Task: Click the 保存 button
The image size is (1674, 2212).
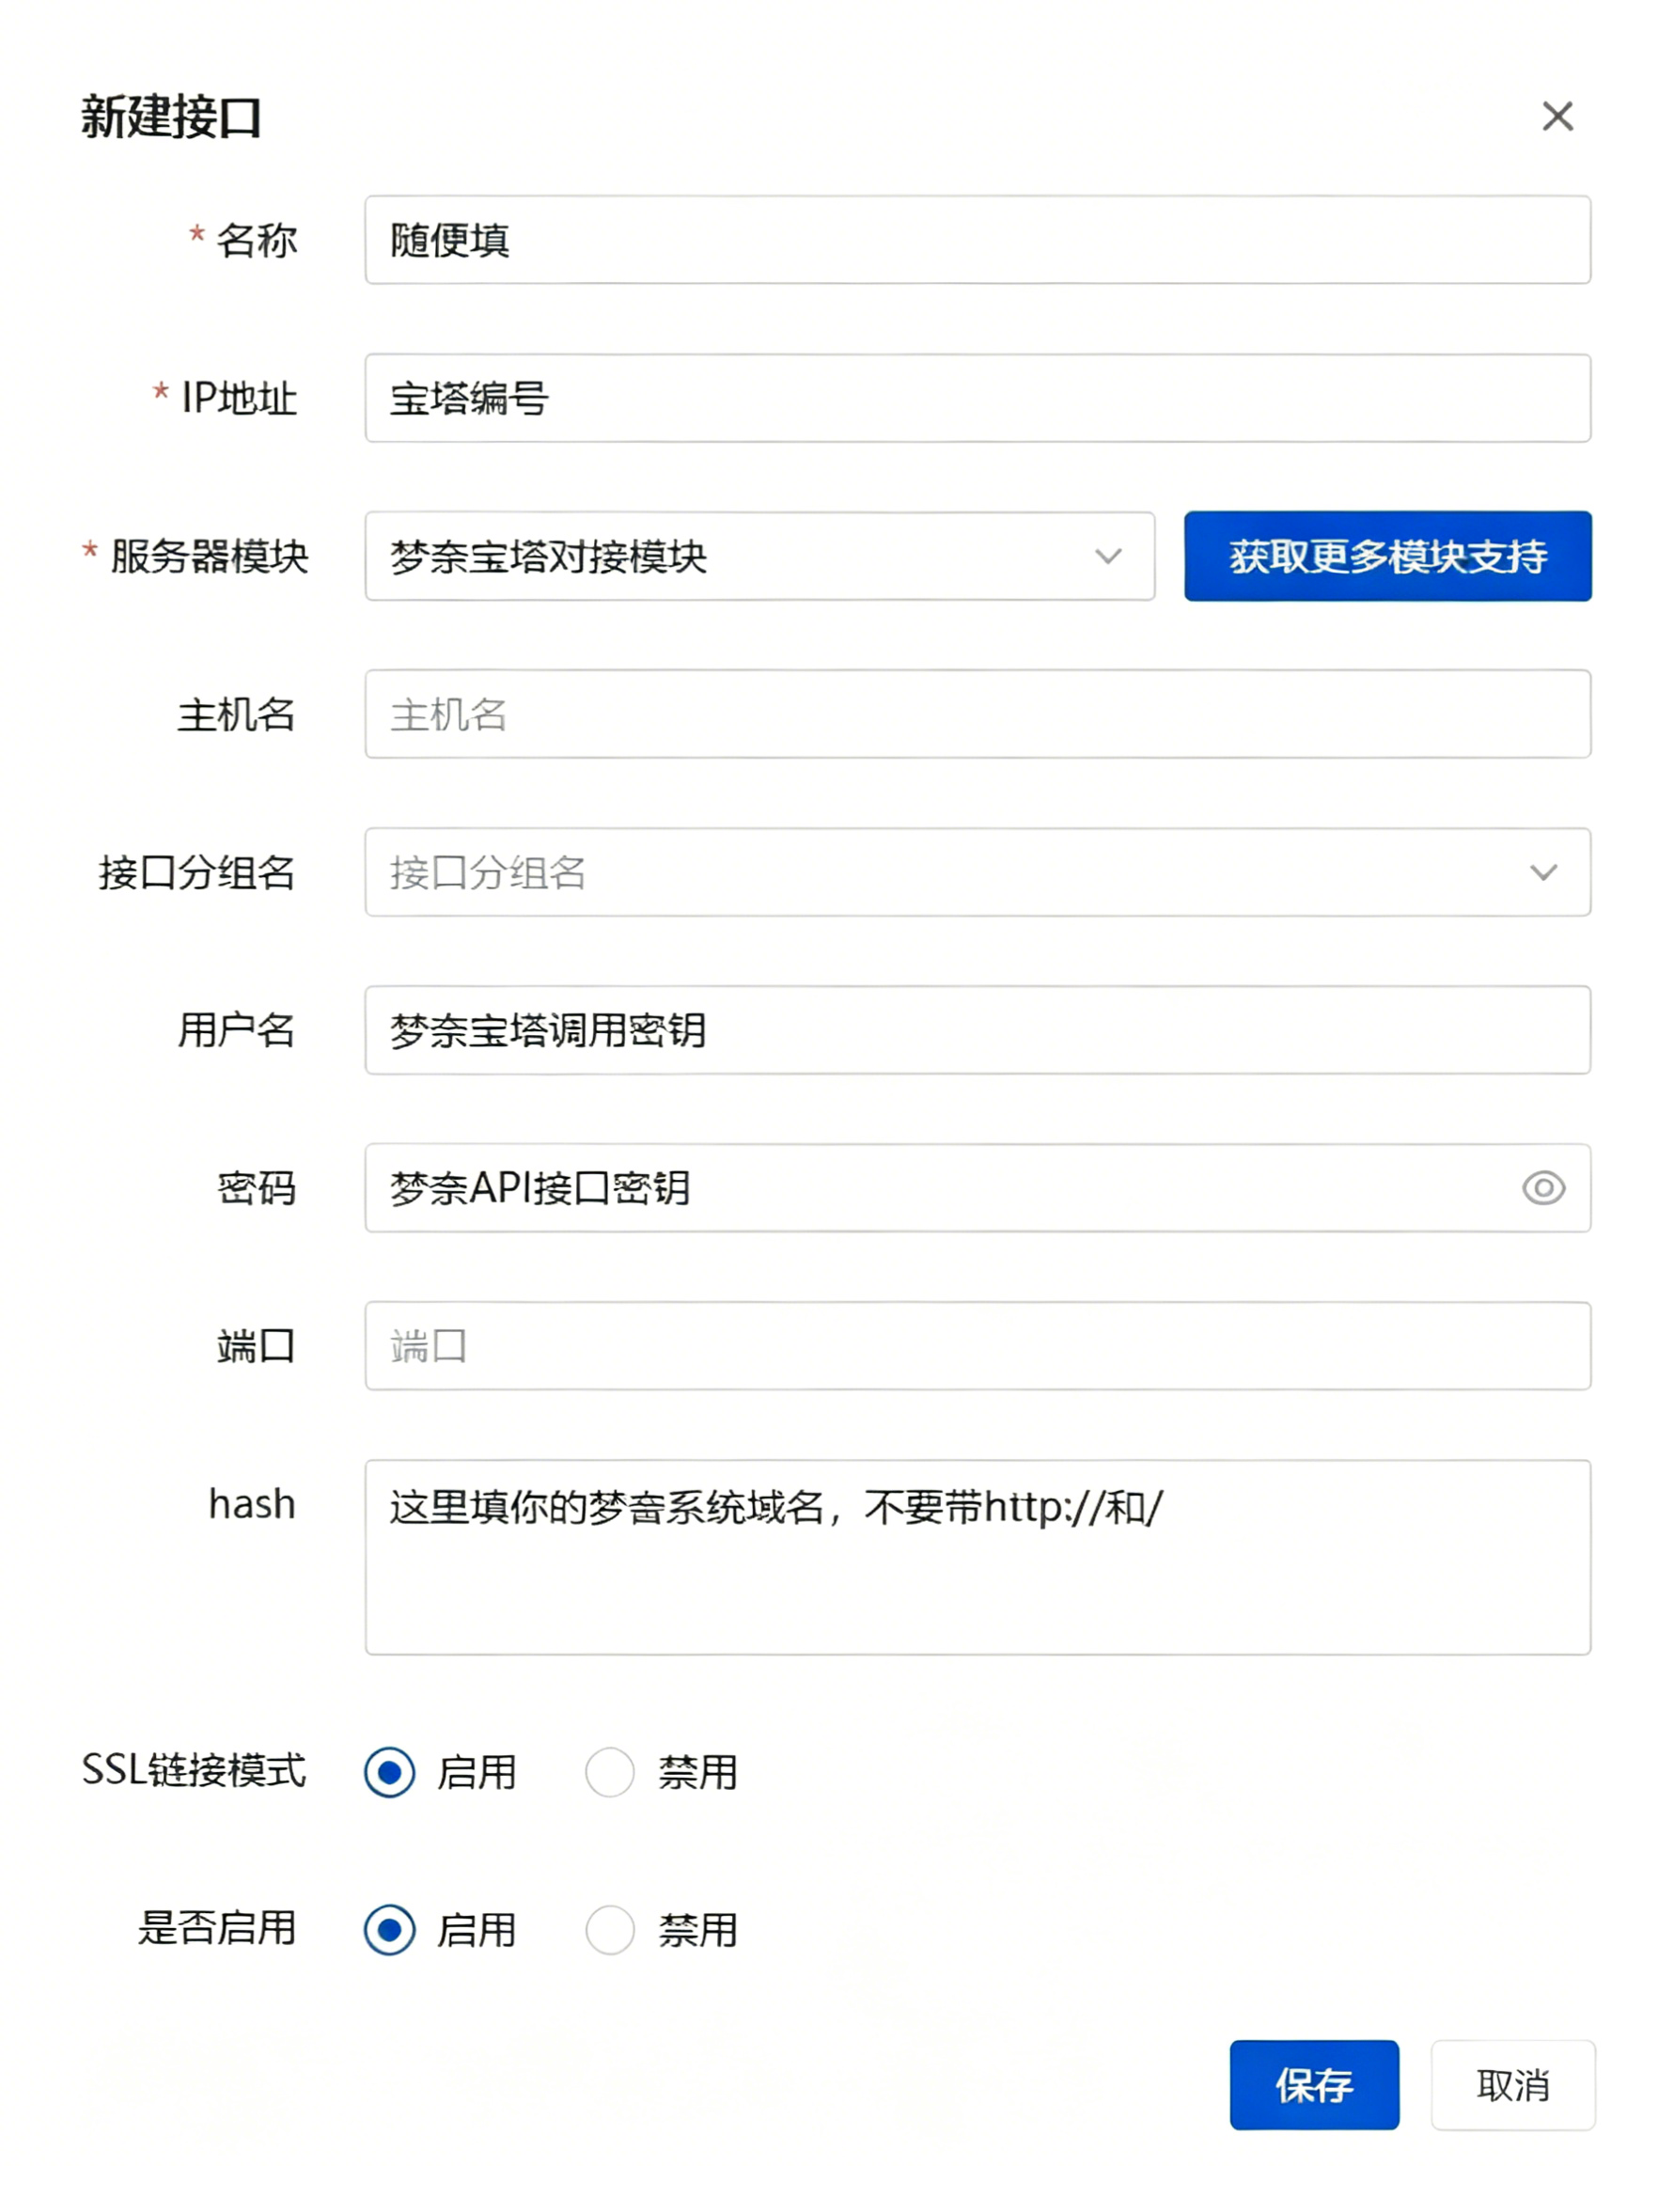Action: (1313, 2085)
